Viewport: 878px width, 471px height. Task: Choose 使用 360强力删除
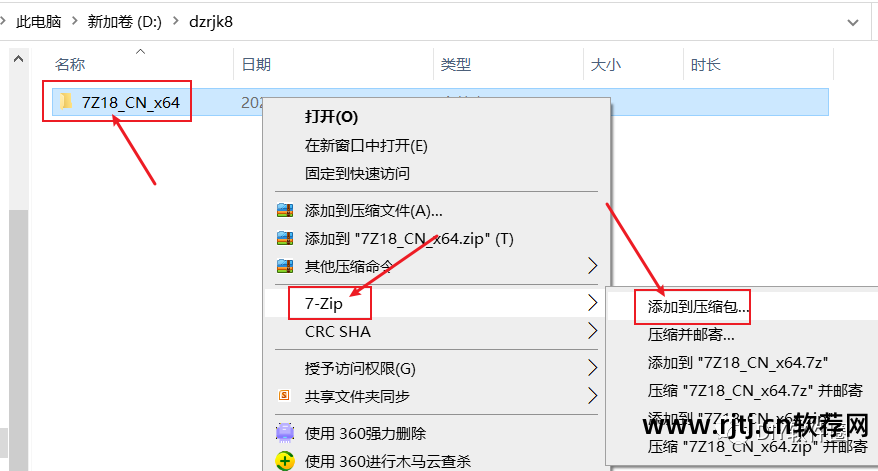click(365, 433)
